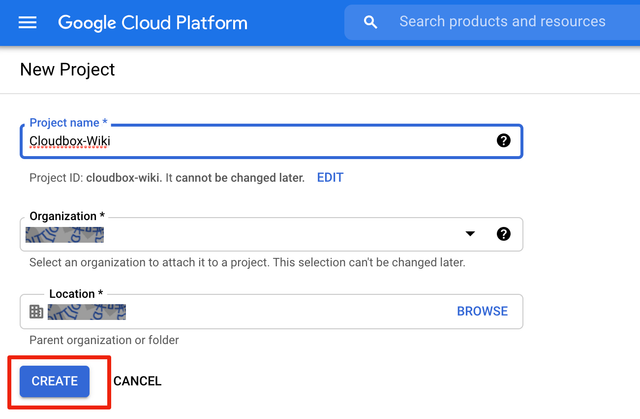Click the Search products and resources field
The width and height of the screenshot is (640, 419).
(492, 22)
